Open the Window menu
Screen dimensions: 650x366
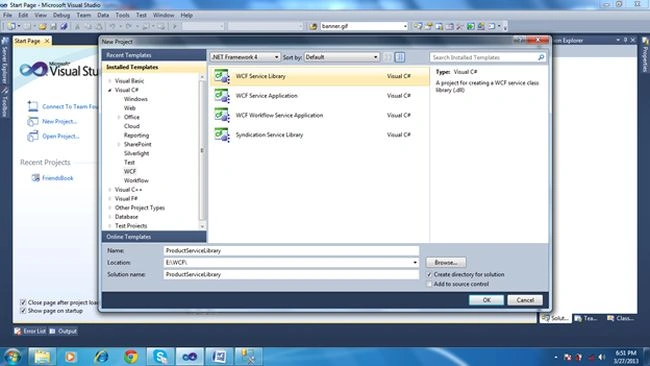(163, 15)
